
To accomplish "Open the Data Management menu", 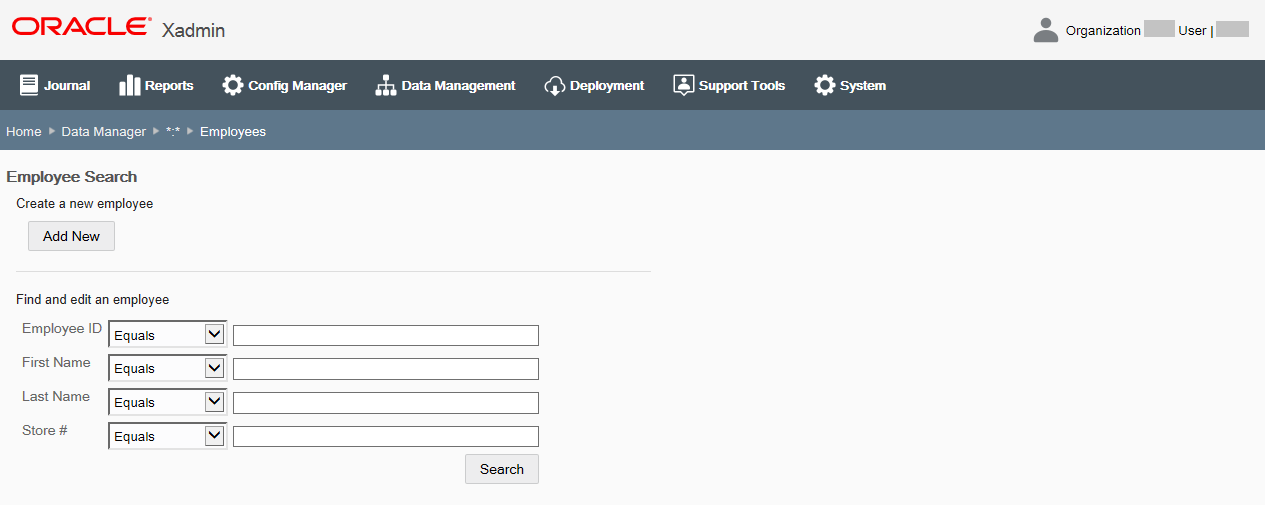I will click(445, 85).
